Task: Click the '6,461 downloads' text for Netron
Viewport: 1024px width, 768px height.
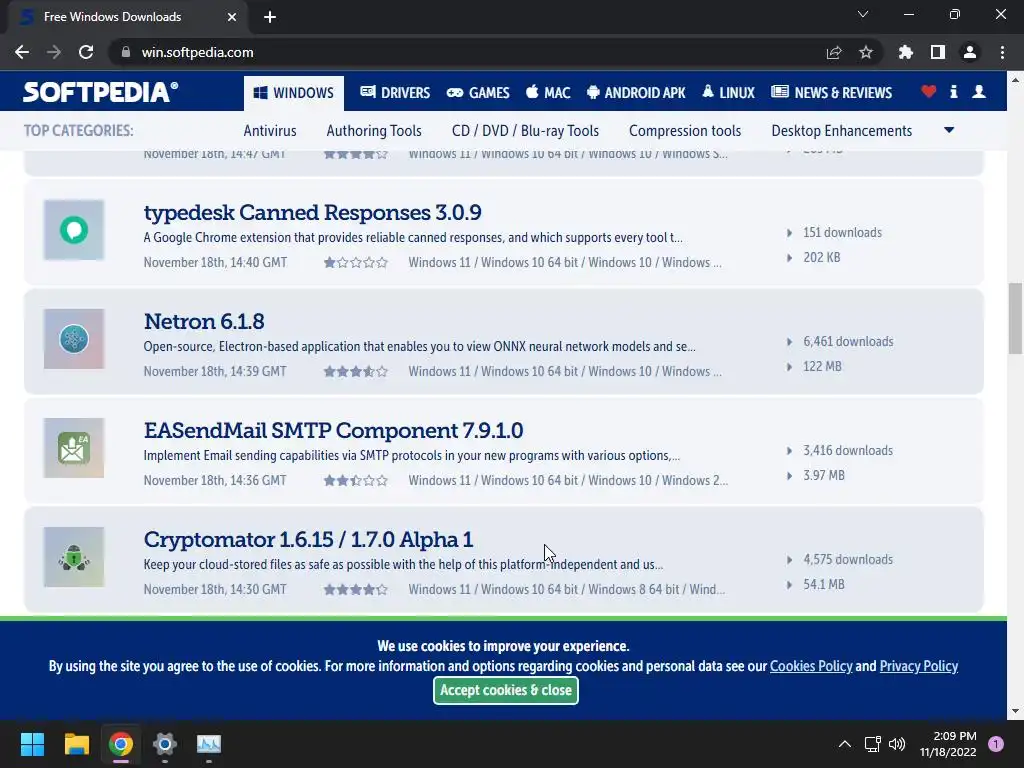Action: tap(848, 342)
